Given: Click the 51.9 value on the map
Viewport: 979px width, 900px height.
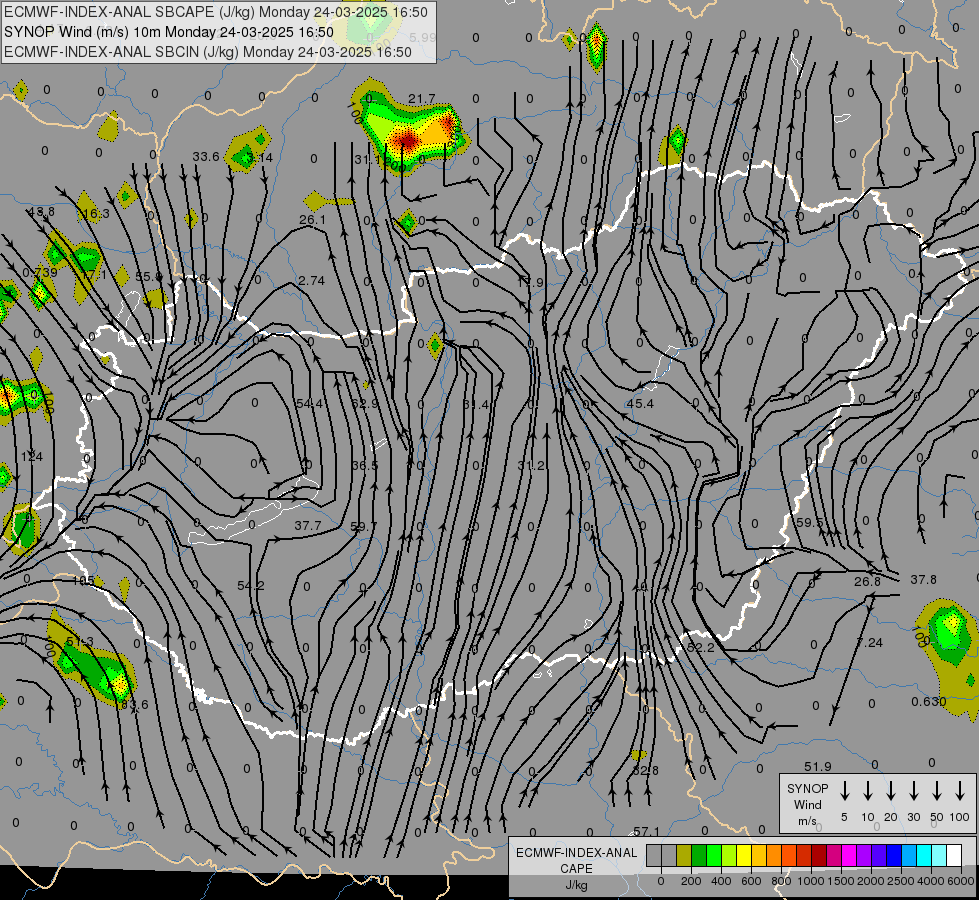Looking at the screenshot, I should [818, 766].
